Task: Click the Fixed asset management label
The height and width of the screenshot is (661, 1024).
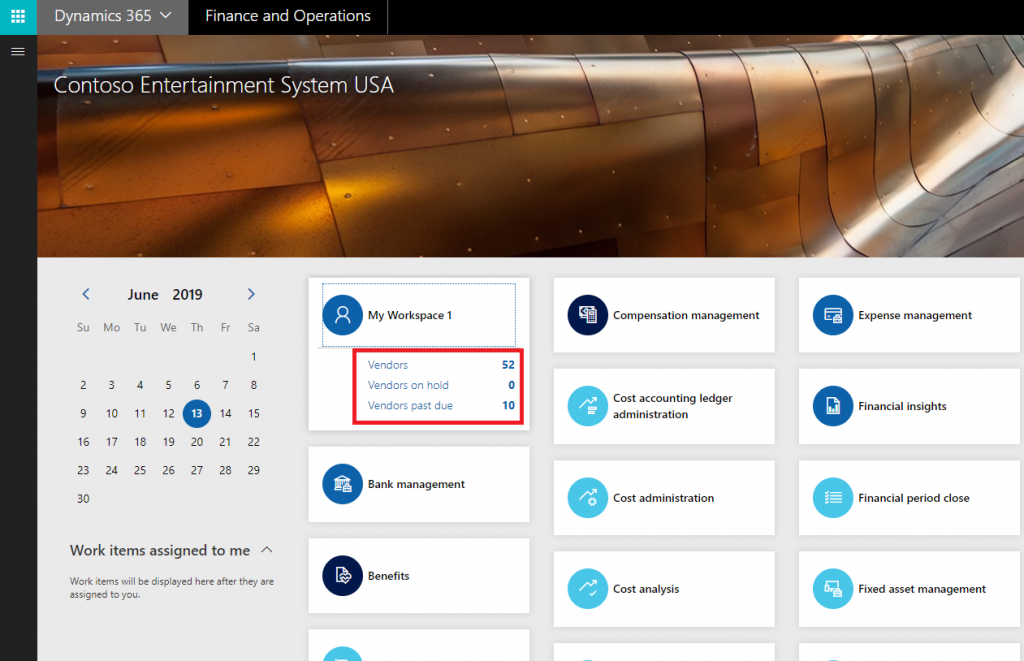Action: (x=922, y=589)
